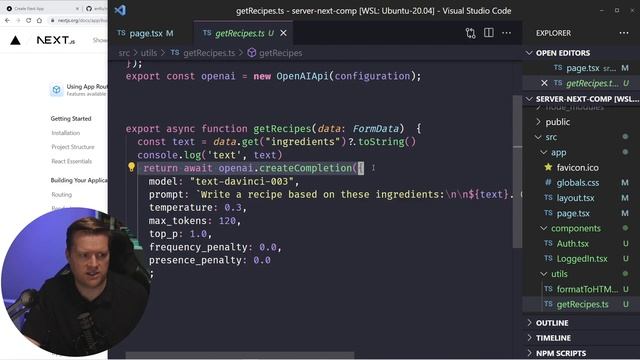Screen dimensions: 640x360
Task: Collapse the SERVER-NEXT-COMP folder section
Action: point(530,99)
